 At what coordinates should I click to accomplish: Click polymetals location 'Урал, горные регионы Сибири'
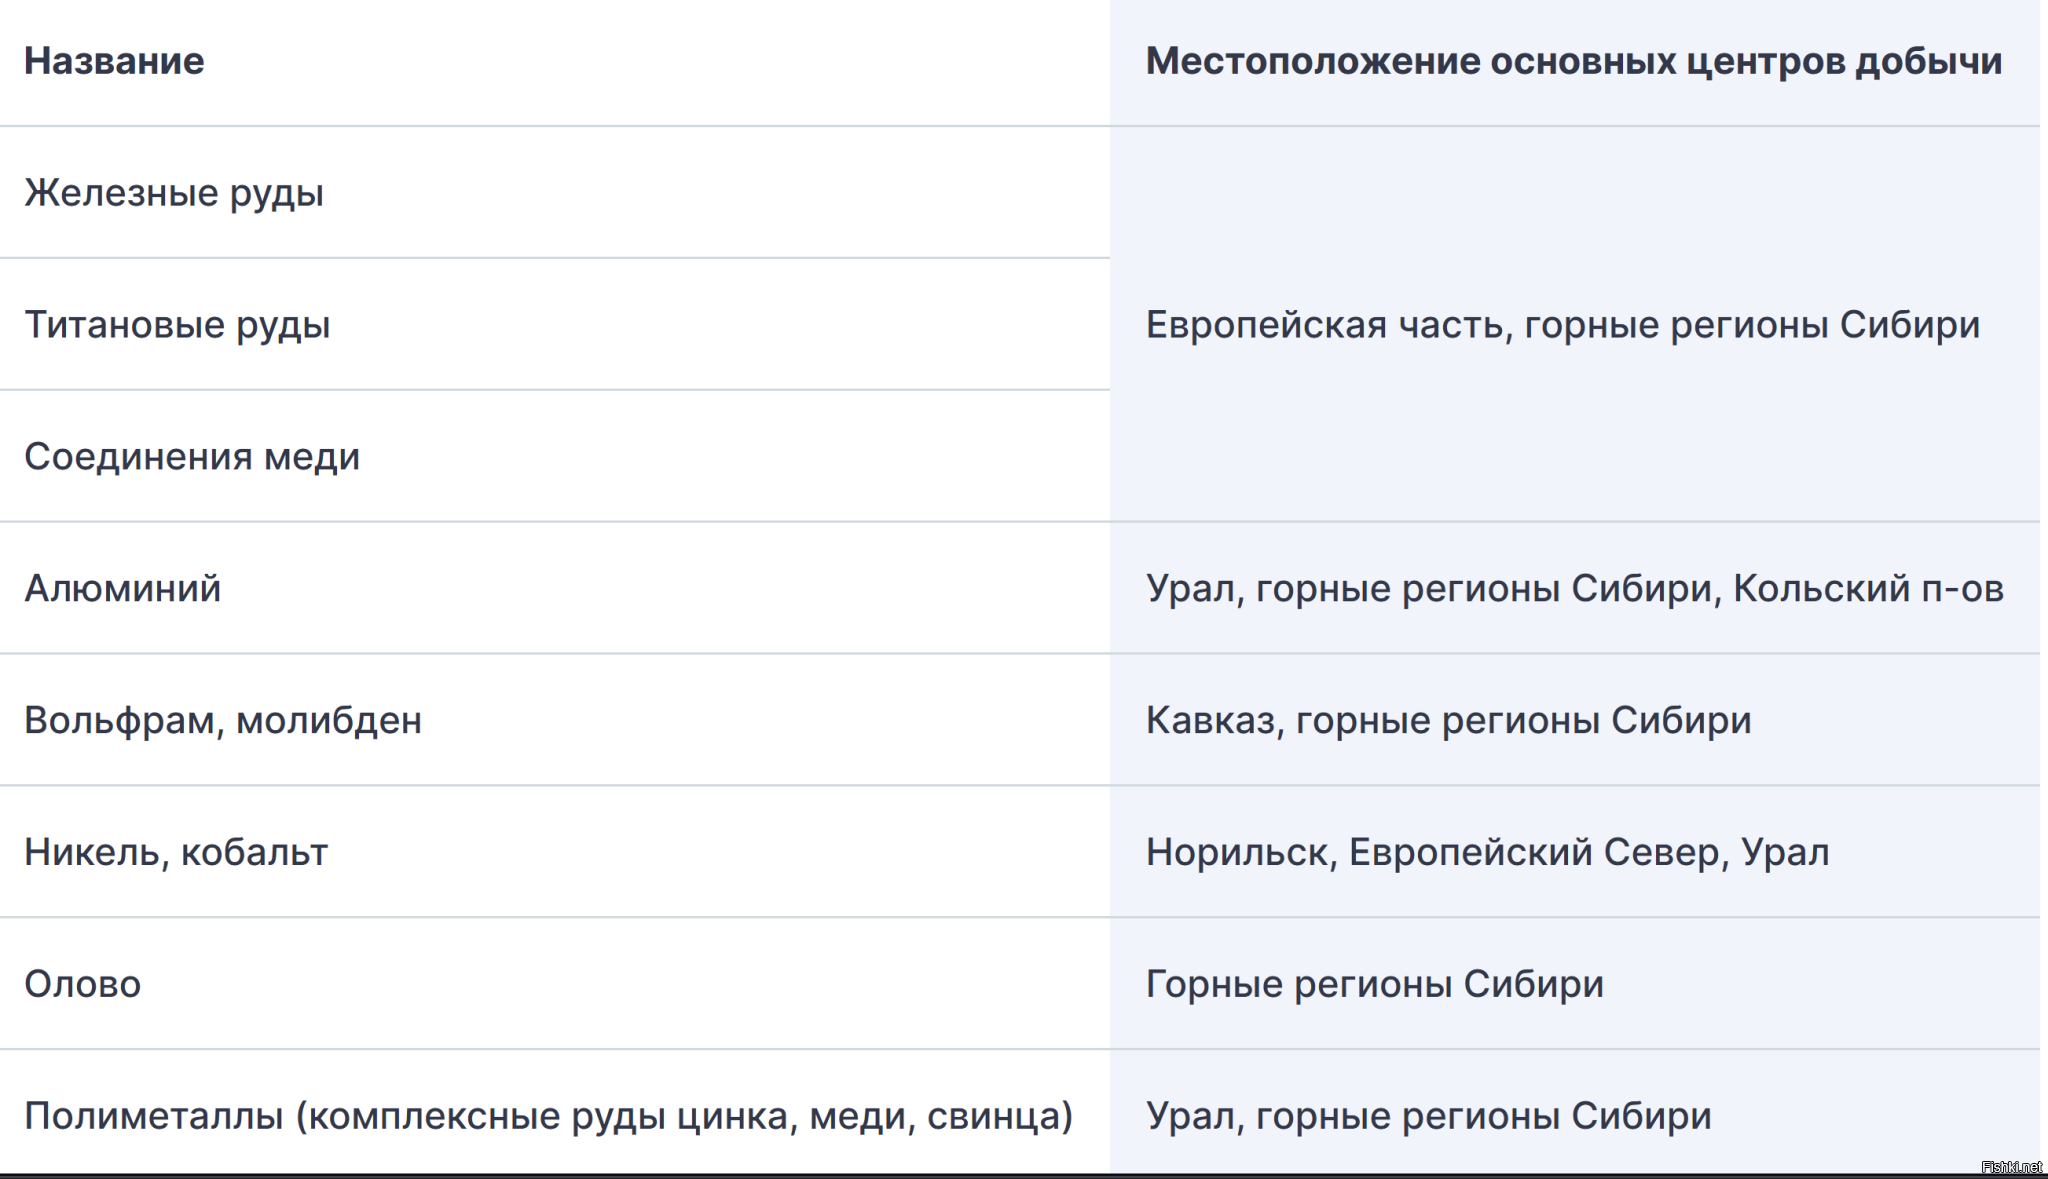click(x=1429, y=1117)
